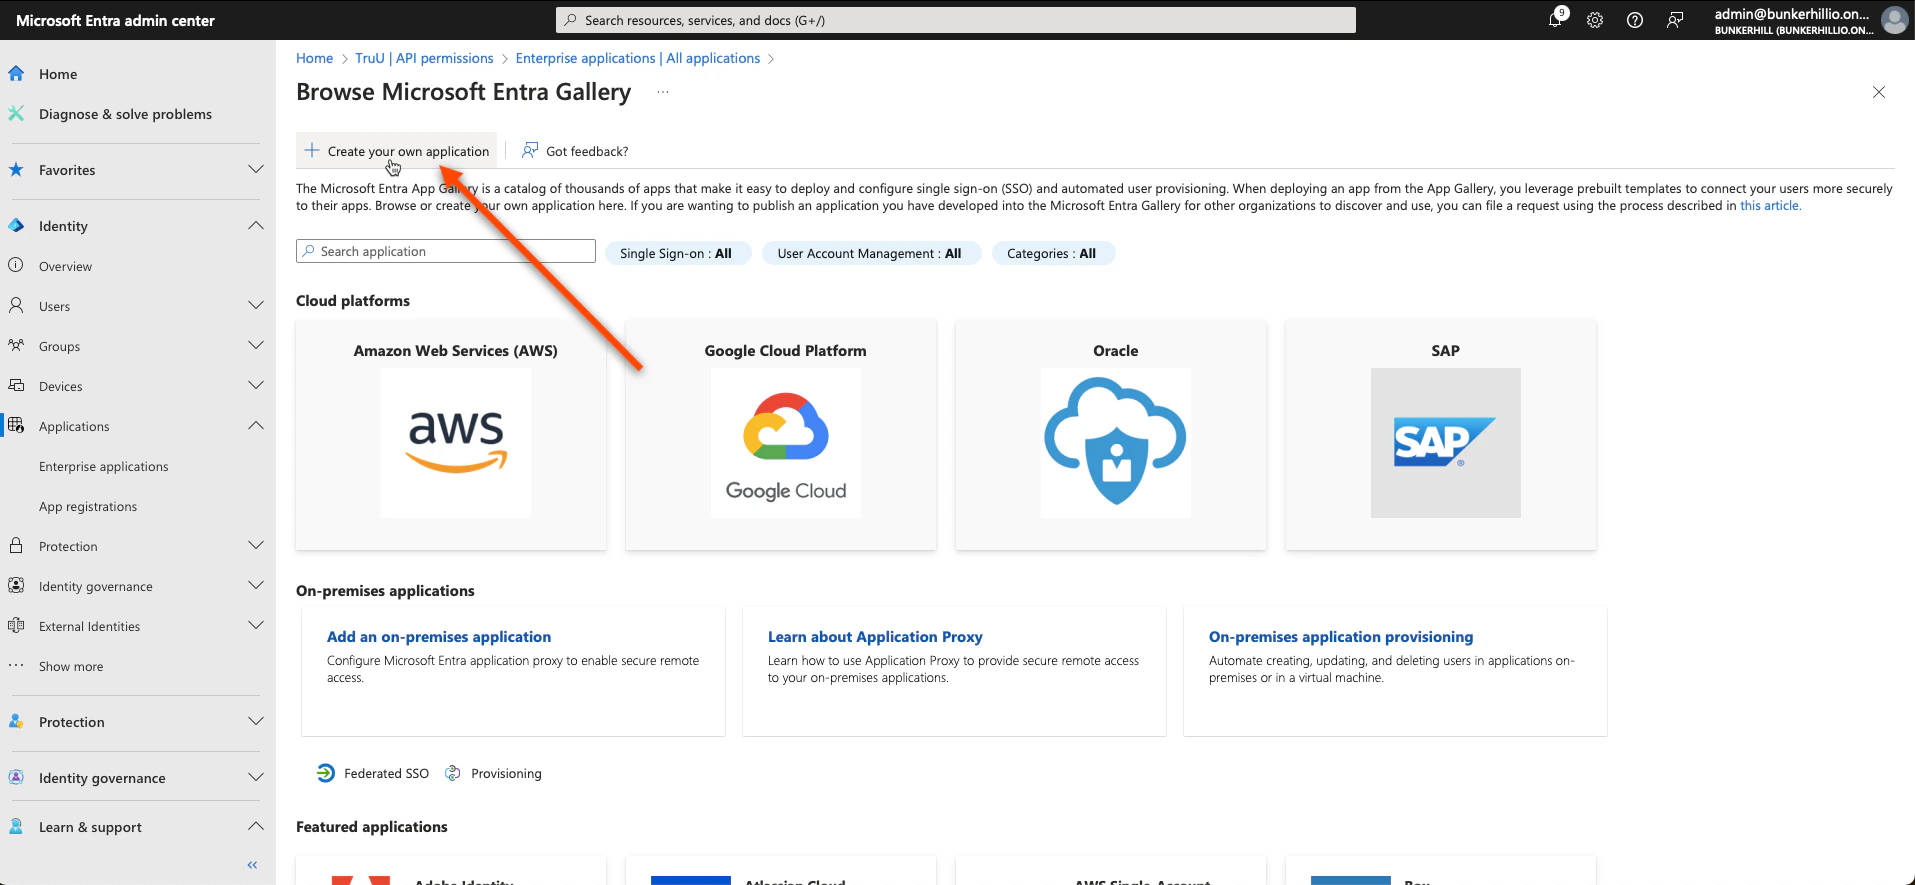Click the Learn & support icon

(x=16, y=826)
